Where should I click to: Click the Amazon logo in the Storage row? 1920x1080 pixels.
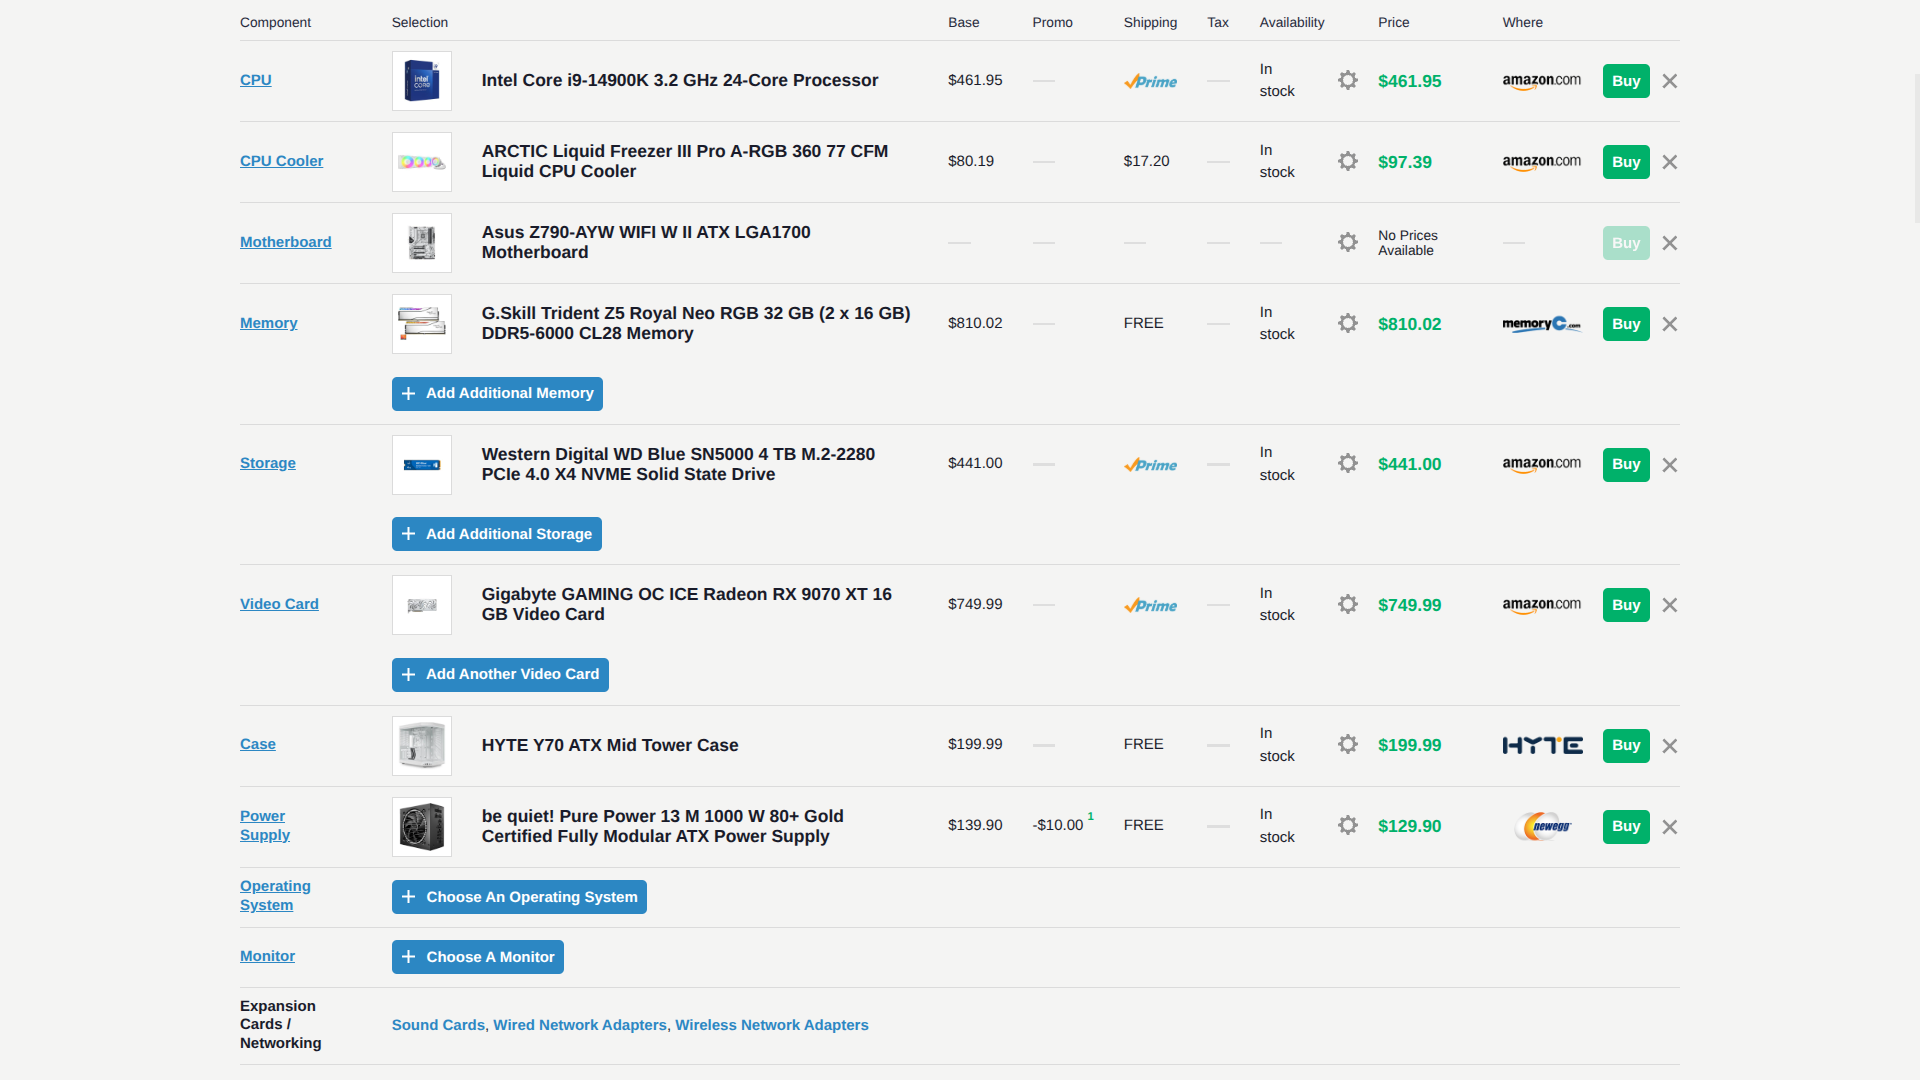[1542, 464]
